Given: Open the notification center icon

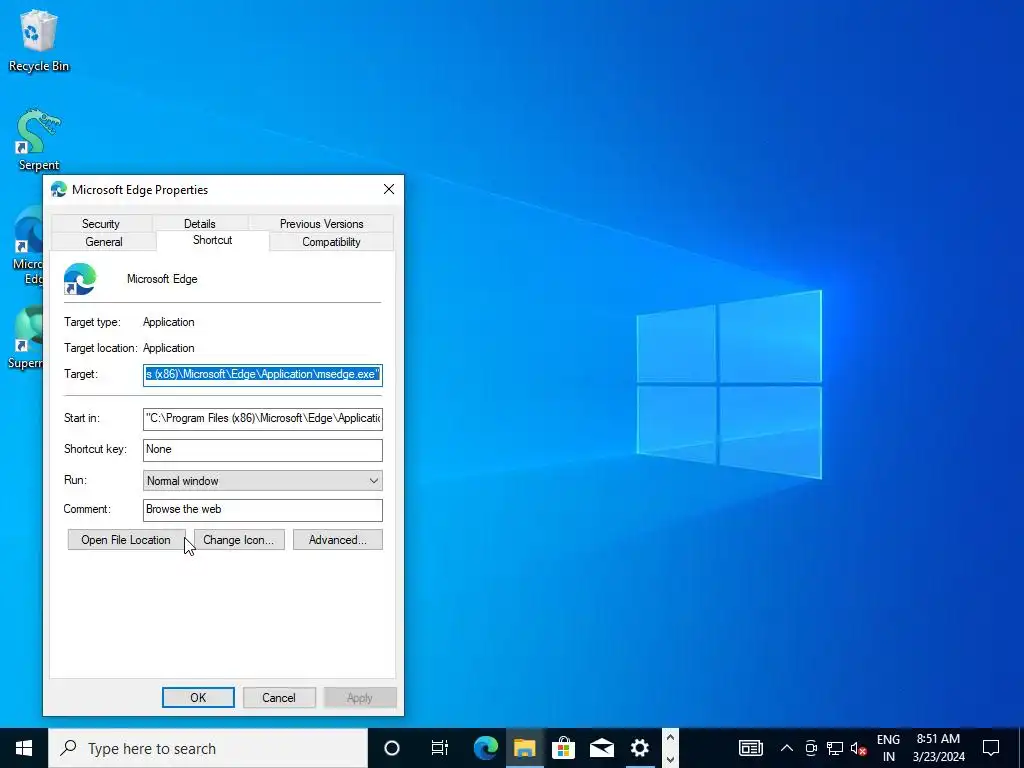Looking at the screenshot, I should pos(991,748).
